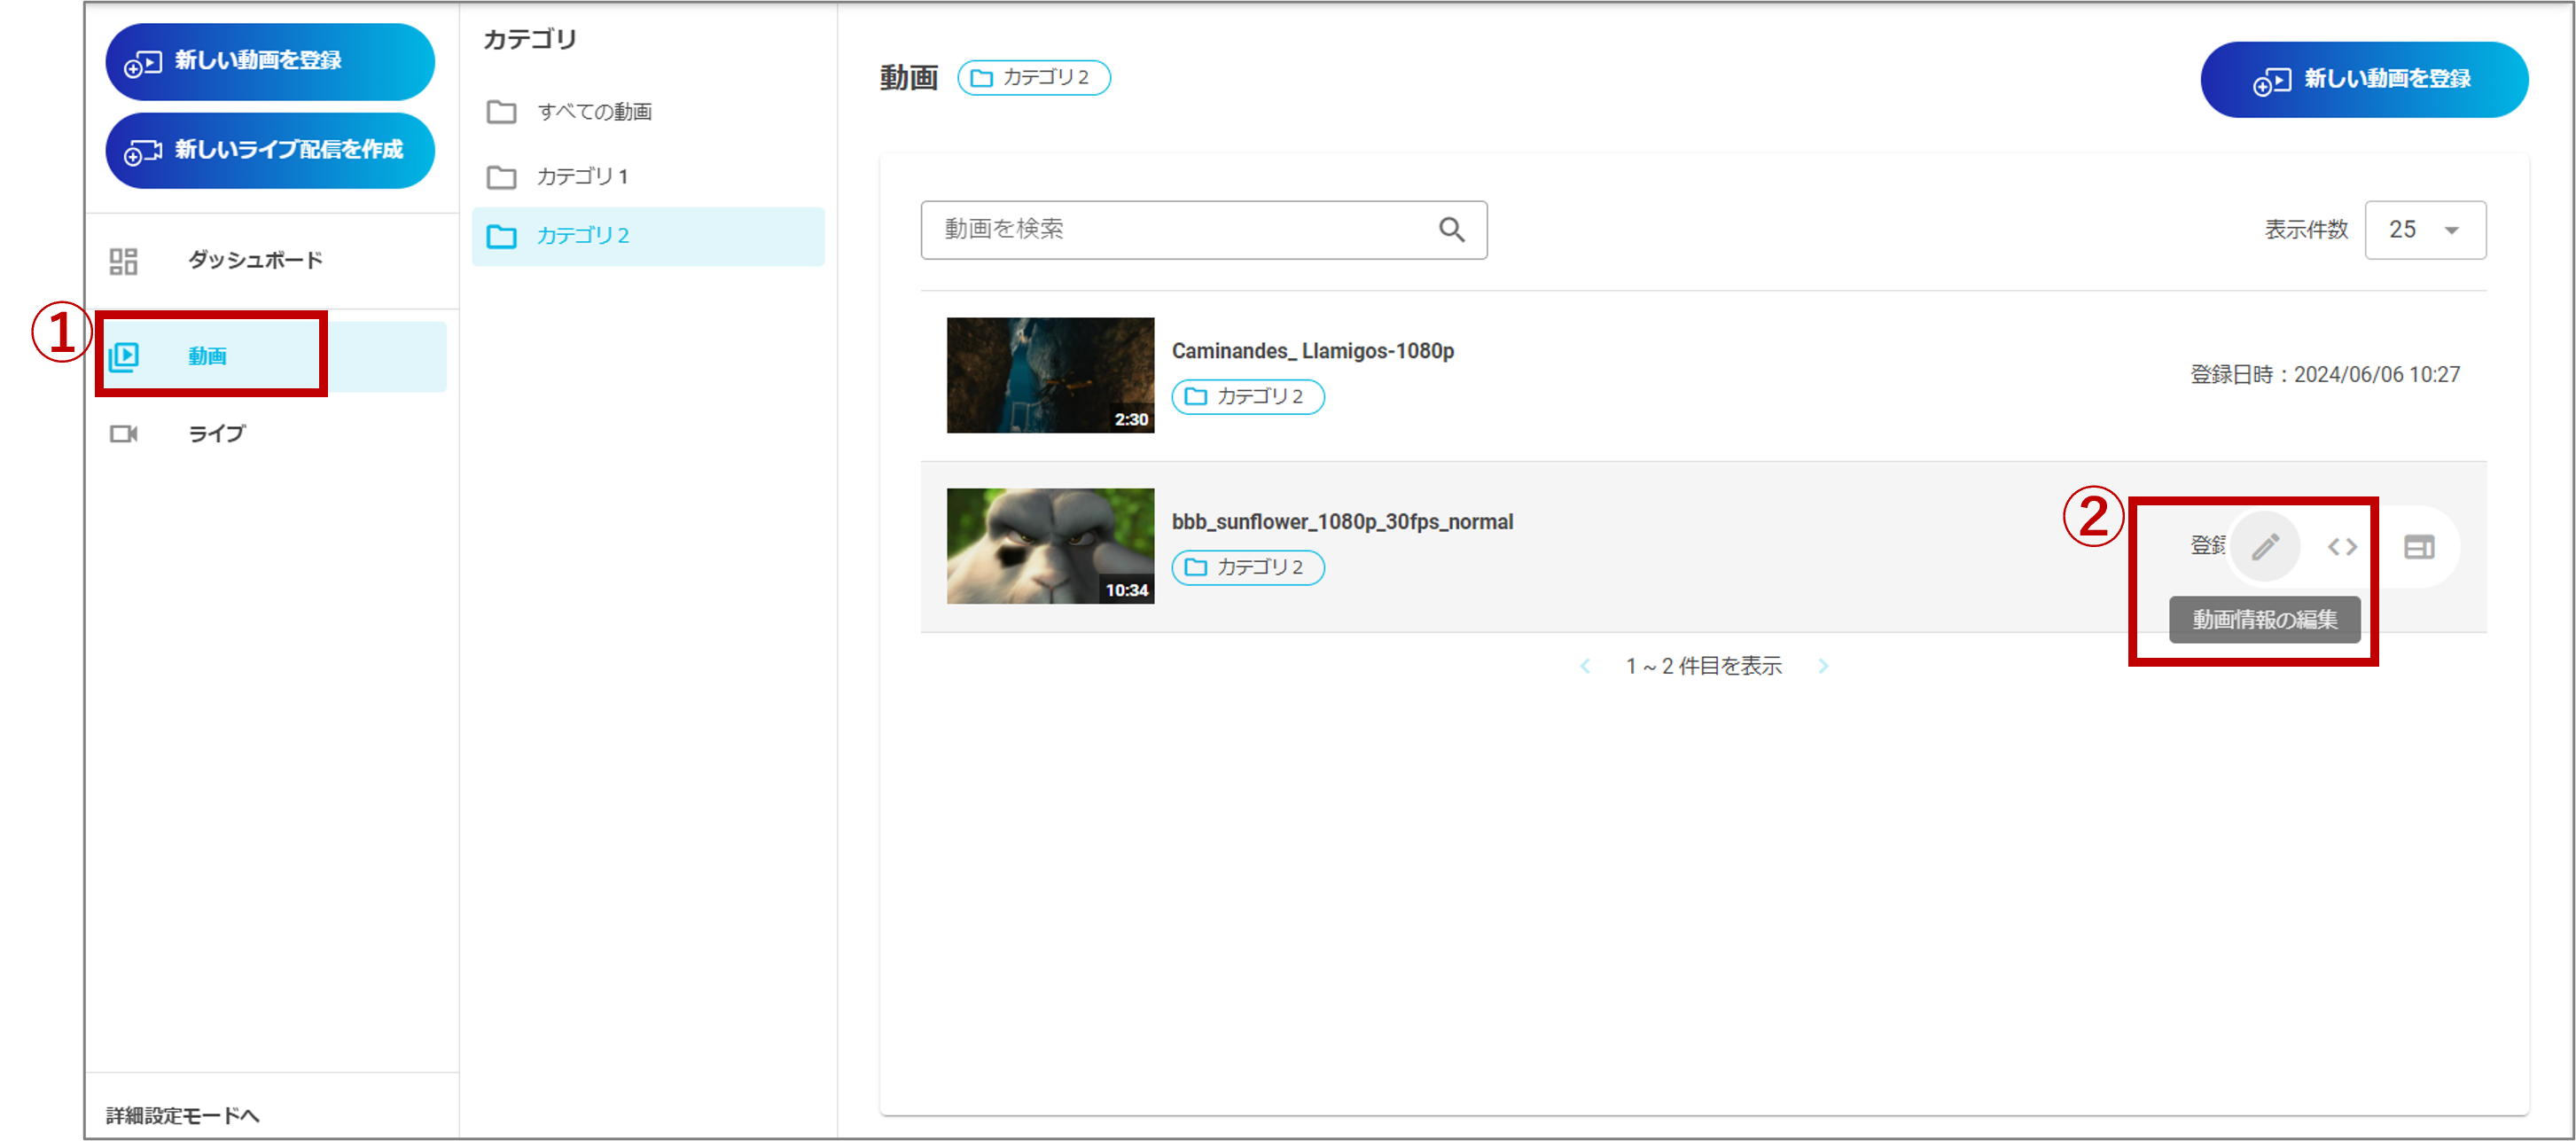This screenshot has width=2576, height=1141.
Task: Click the pencil edit icon for bbb_sunflower
Action: coord(2265,547)
